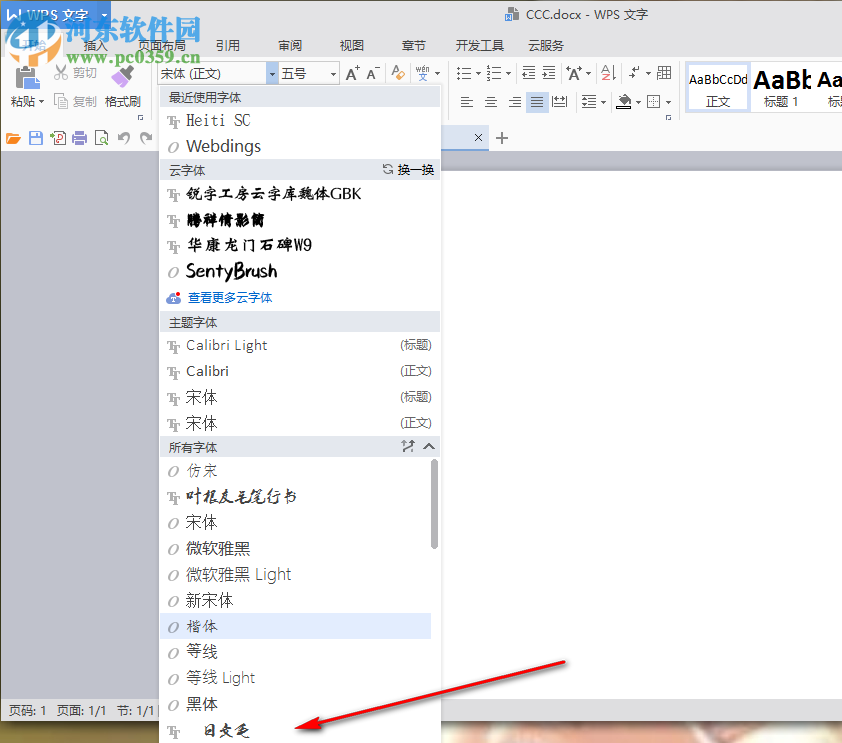Open the font size dropdown 五号
This screenshot has width=842, height=743.
333,74
